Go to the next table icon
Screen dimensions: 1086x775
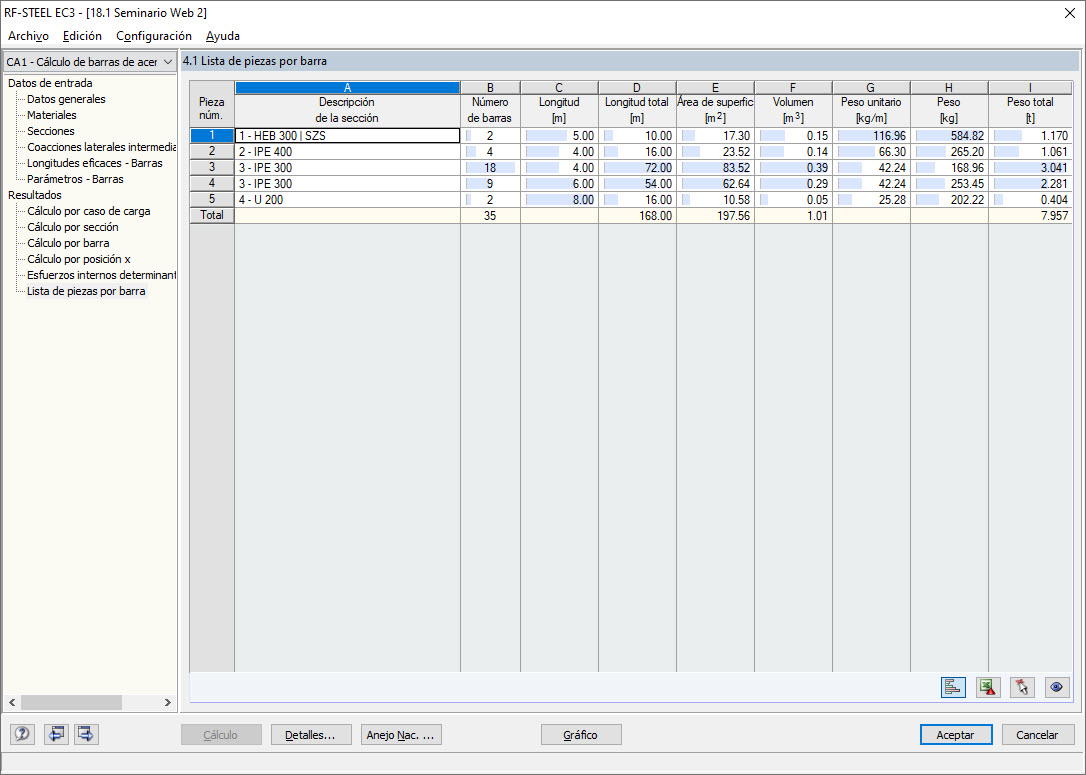point(85,734)
